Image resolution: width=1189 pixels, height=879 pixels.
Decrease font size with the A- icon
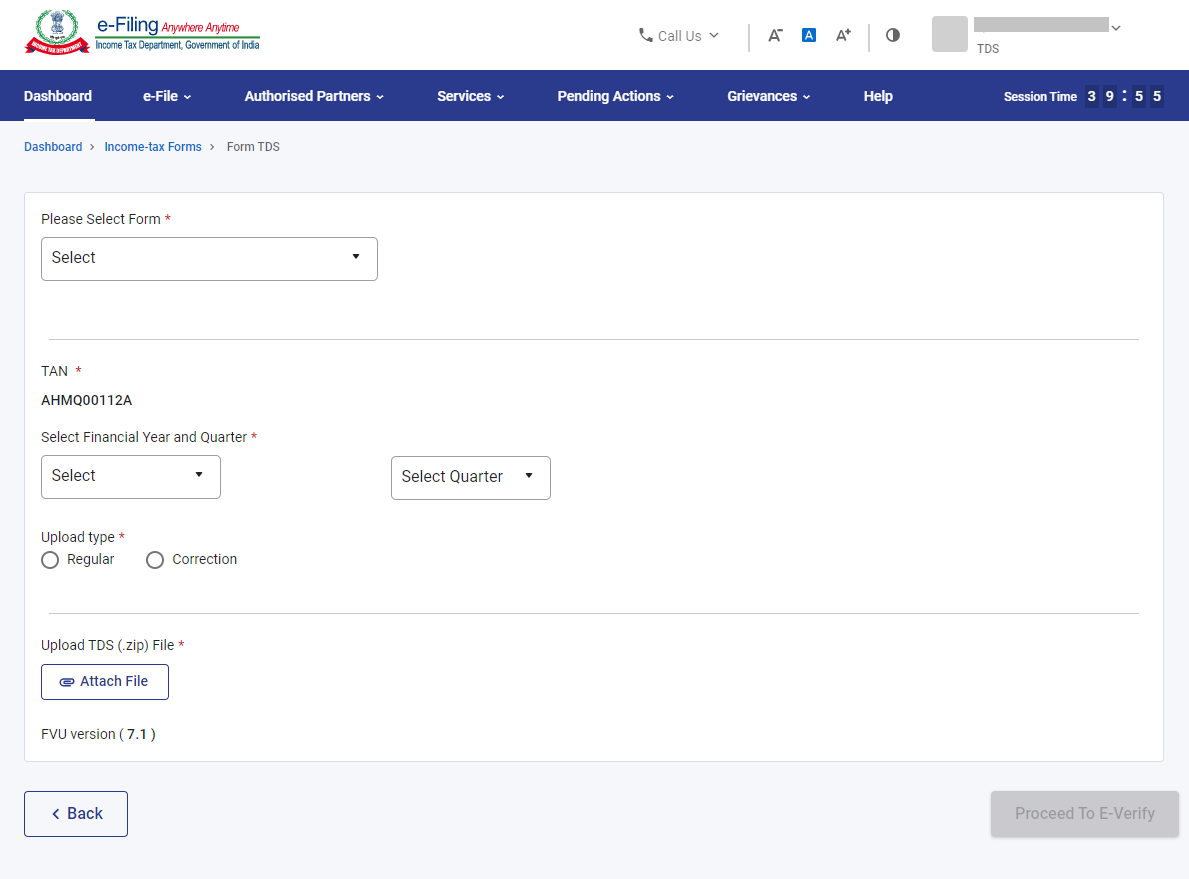click(775, 35)
